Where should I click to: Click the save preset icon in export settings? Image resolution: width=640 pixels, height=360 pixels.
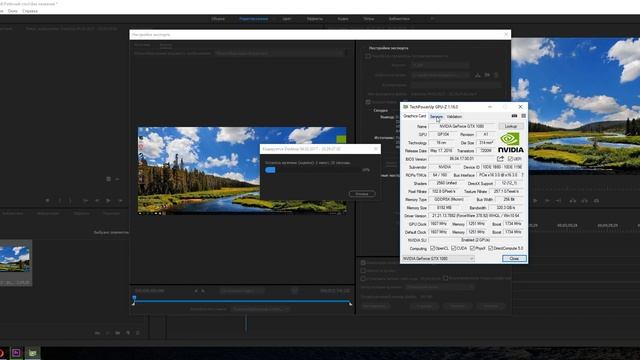(478, 75)
